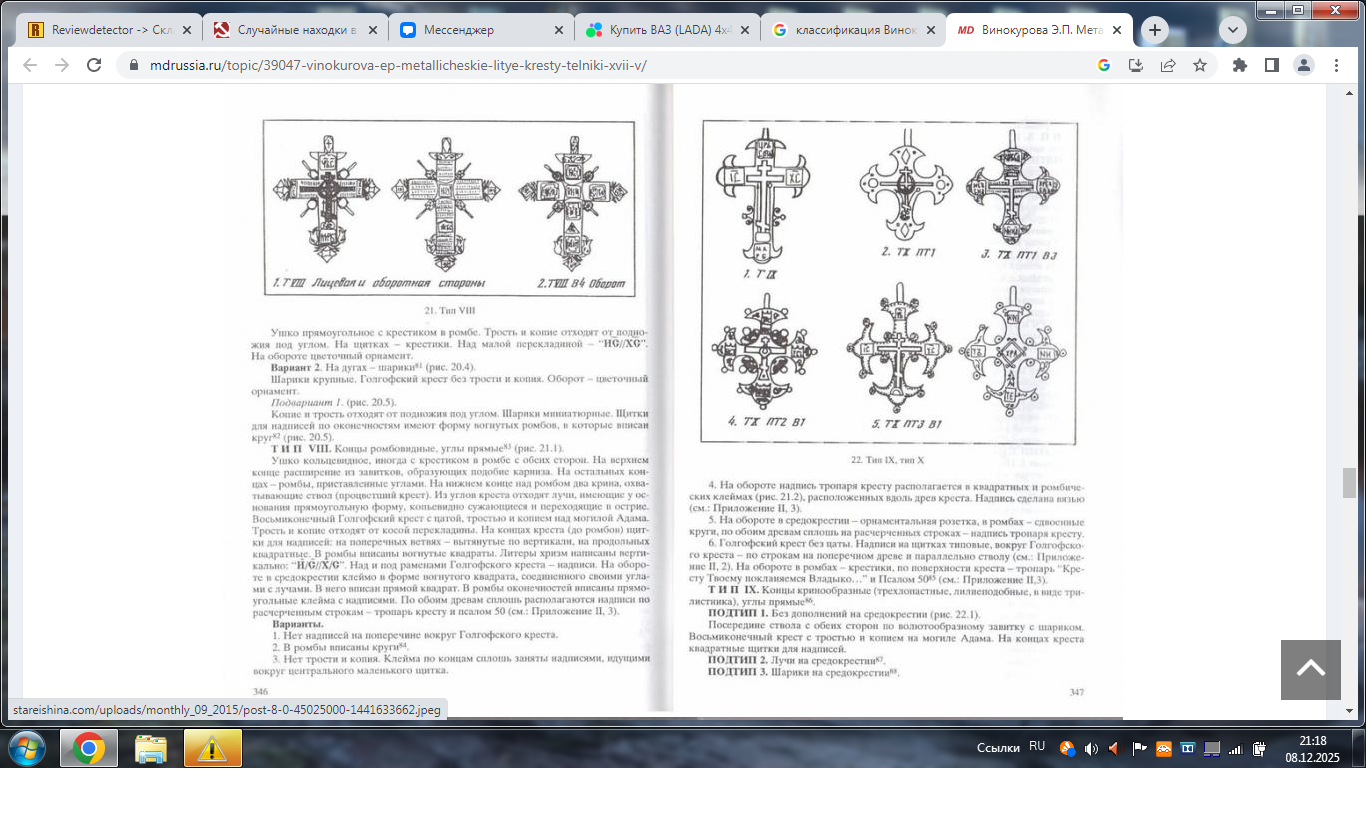Click the Google icon in address bar
The height and width of the screenshot is (821, 1366).
coord(1104,65)
